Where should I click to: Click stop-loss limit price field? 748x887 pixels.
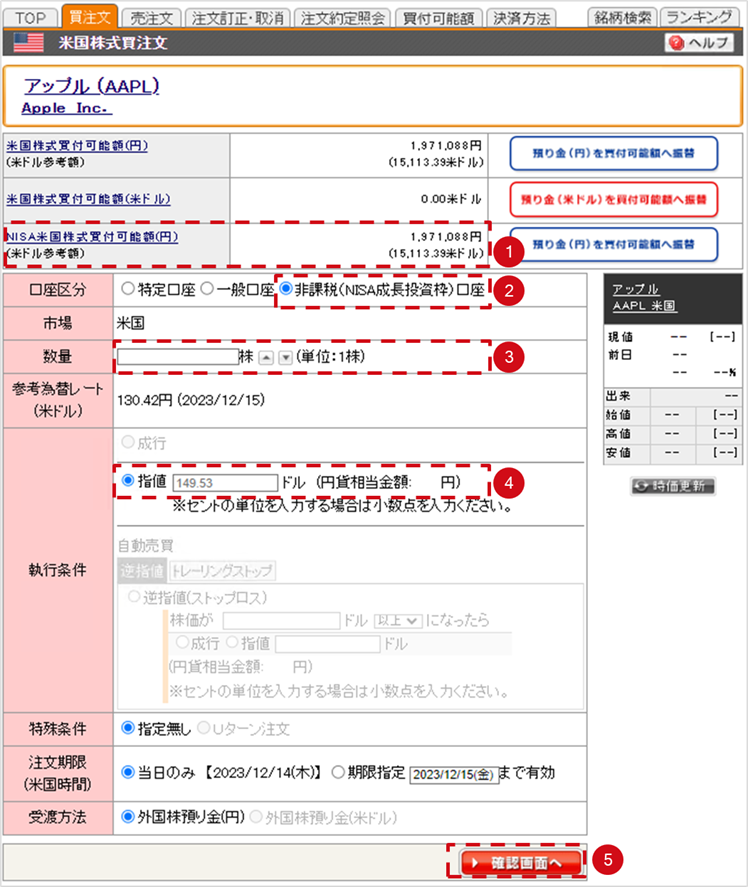click(328, 644)
